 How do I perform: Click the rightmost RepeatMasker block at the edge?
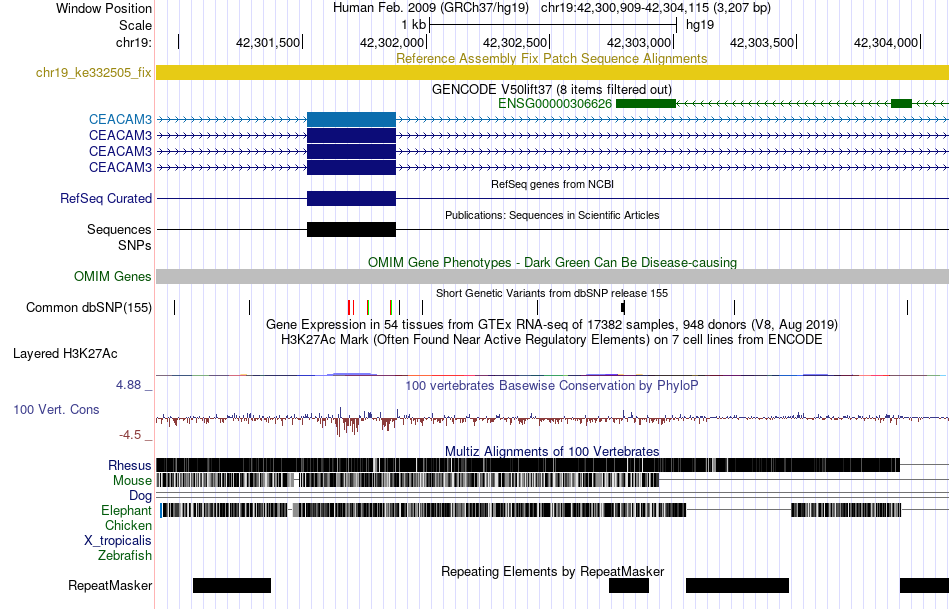tap(924, 585)
